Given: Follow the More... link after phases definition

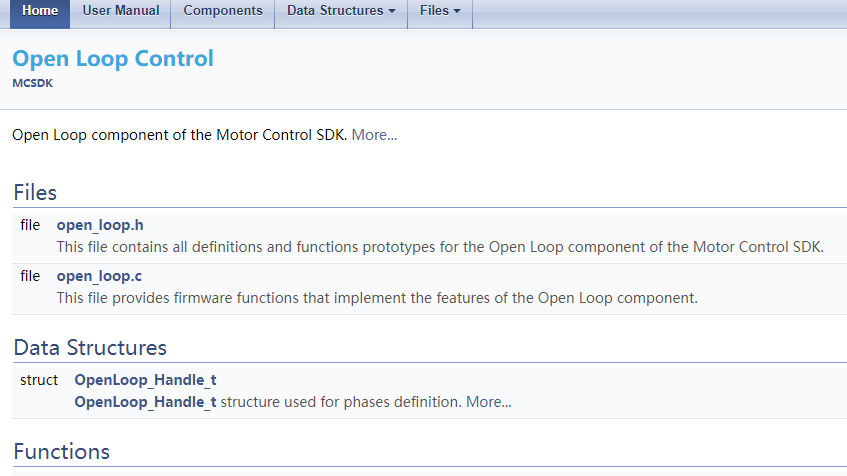Looking at the screenshot, I should tap(488, 403).
